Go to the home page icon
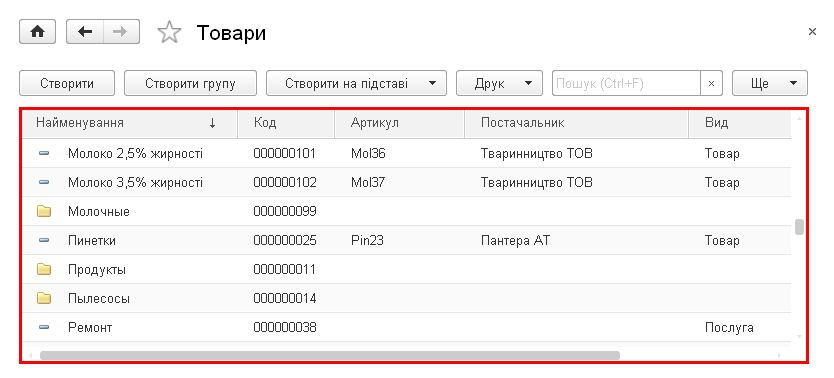Image resolution: width=834 pixels, height=378 pixels. (x=37, y=32)
